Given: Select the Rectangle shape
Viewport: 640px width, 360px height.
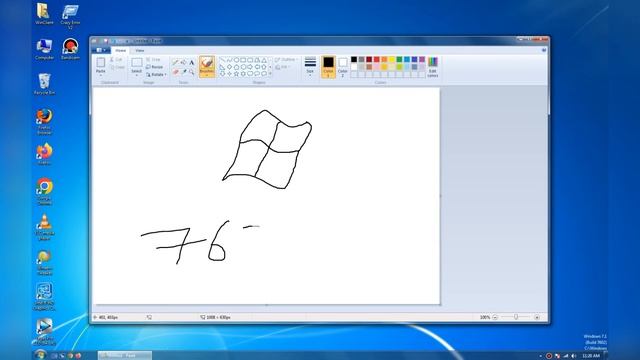Looking at the screenshot, I should click(x=243, y=60).
